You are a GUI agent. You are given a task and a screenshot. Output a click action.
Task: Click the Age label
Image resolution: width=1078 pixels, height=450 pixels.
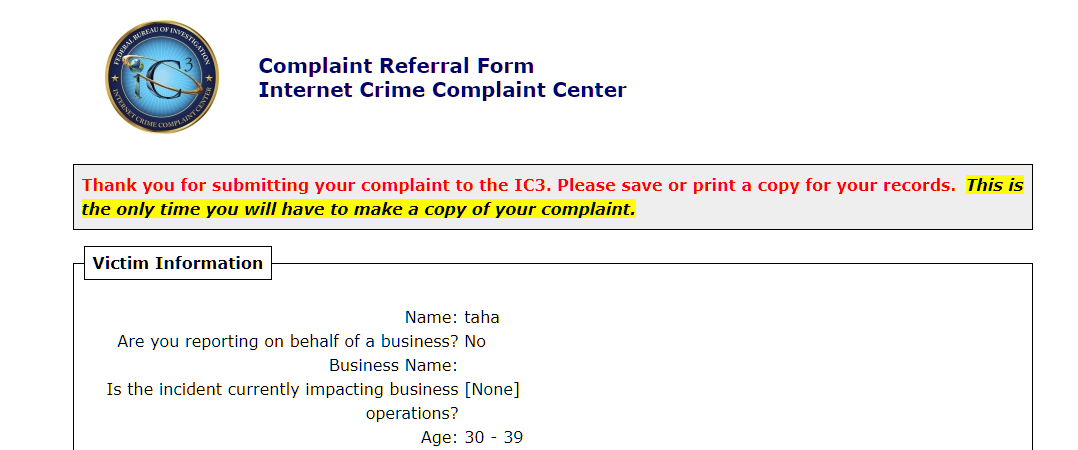point(439,438)
